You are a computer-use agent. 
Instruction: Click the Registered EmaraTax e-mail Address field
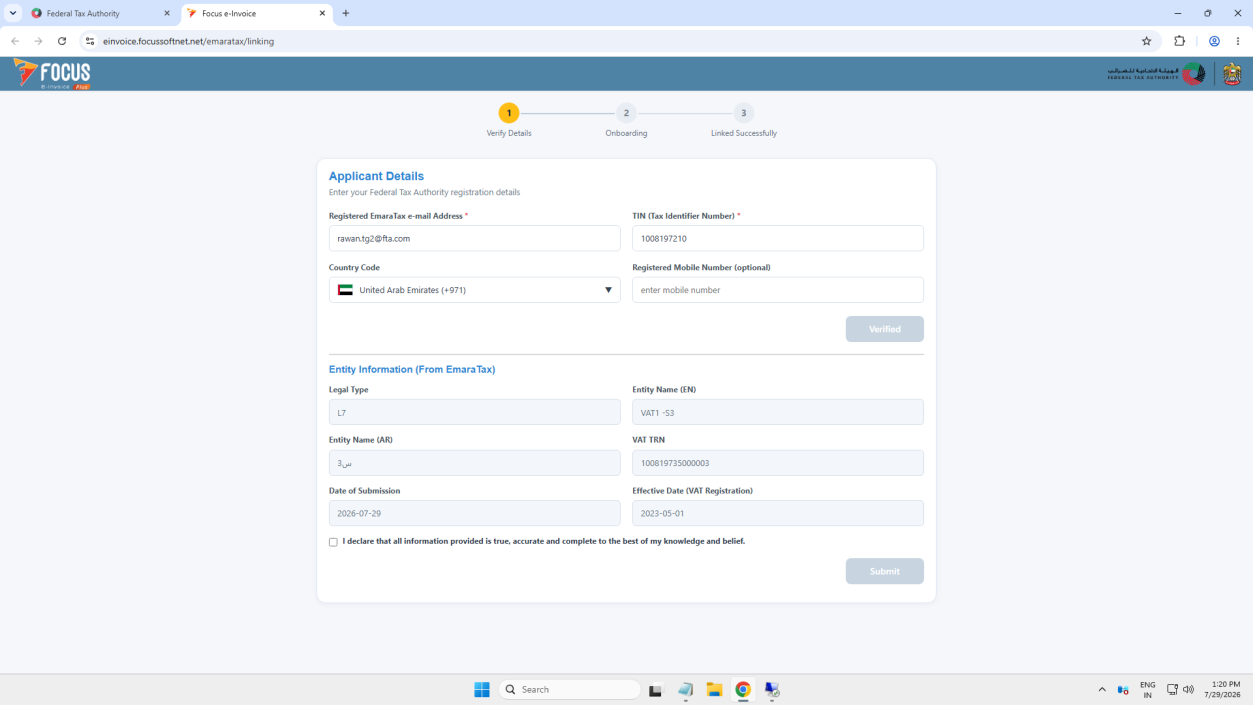click(474, 238)
